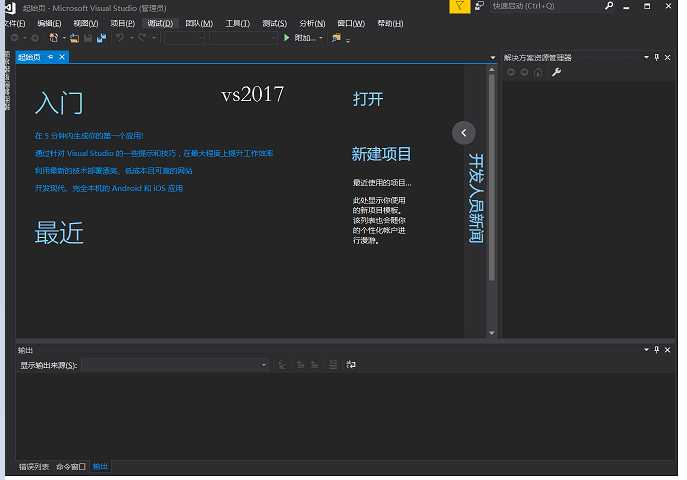Close the Solution Explorer panel
Viewport: 687px width, 480px height.
667,57
